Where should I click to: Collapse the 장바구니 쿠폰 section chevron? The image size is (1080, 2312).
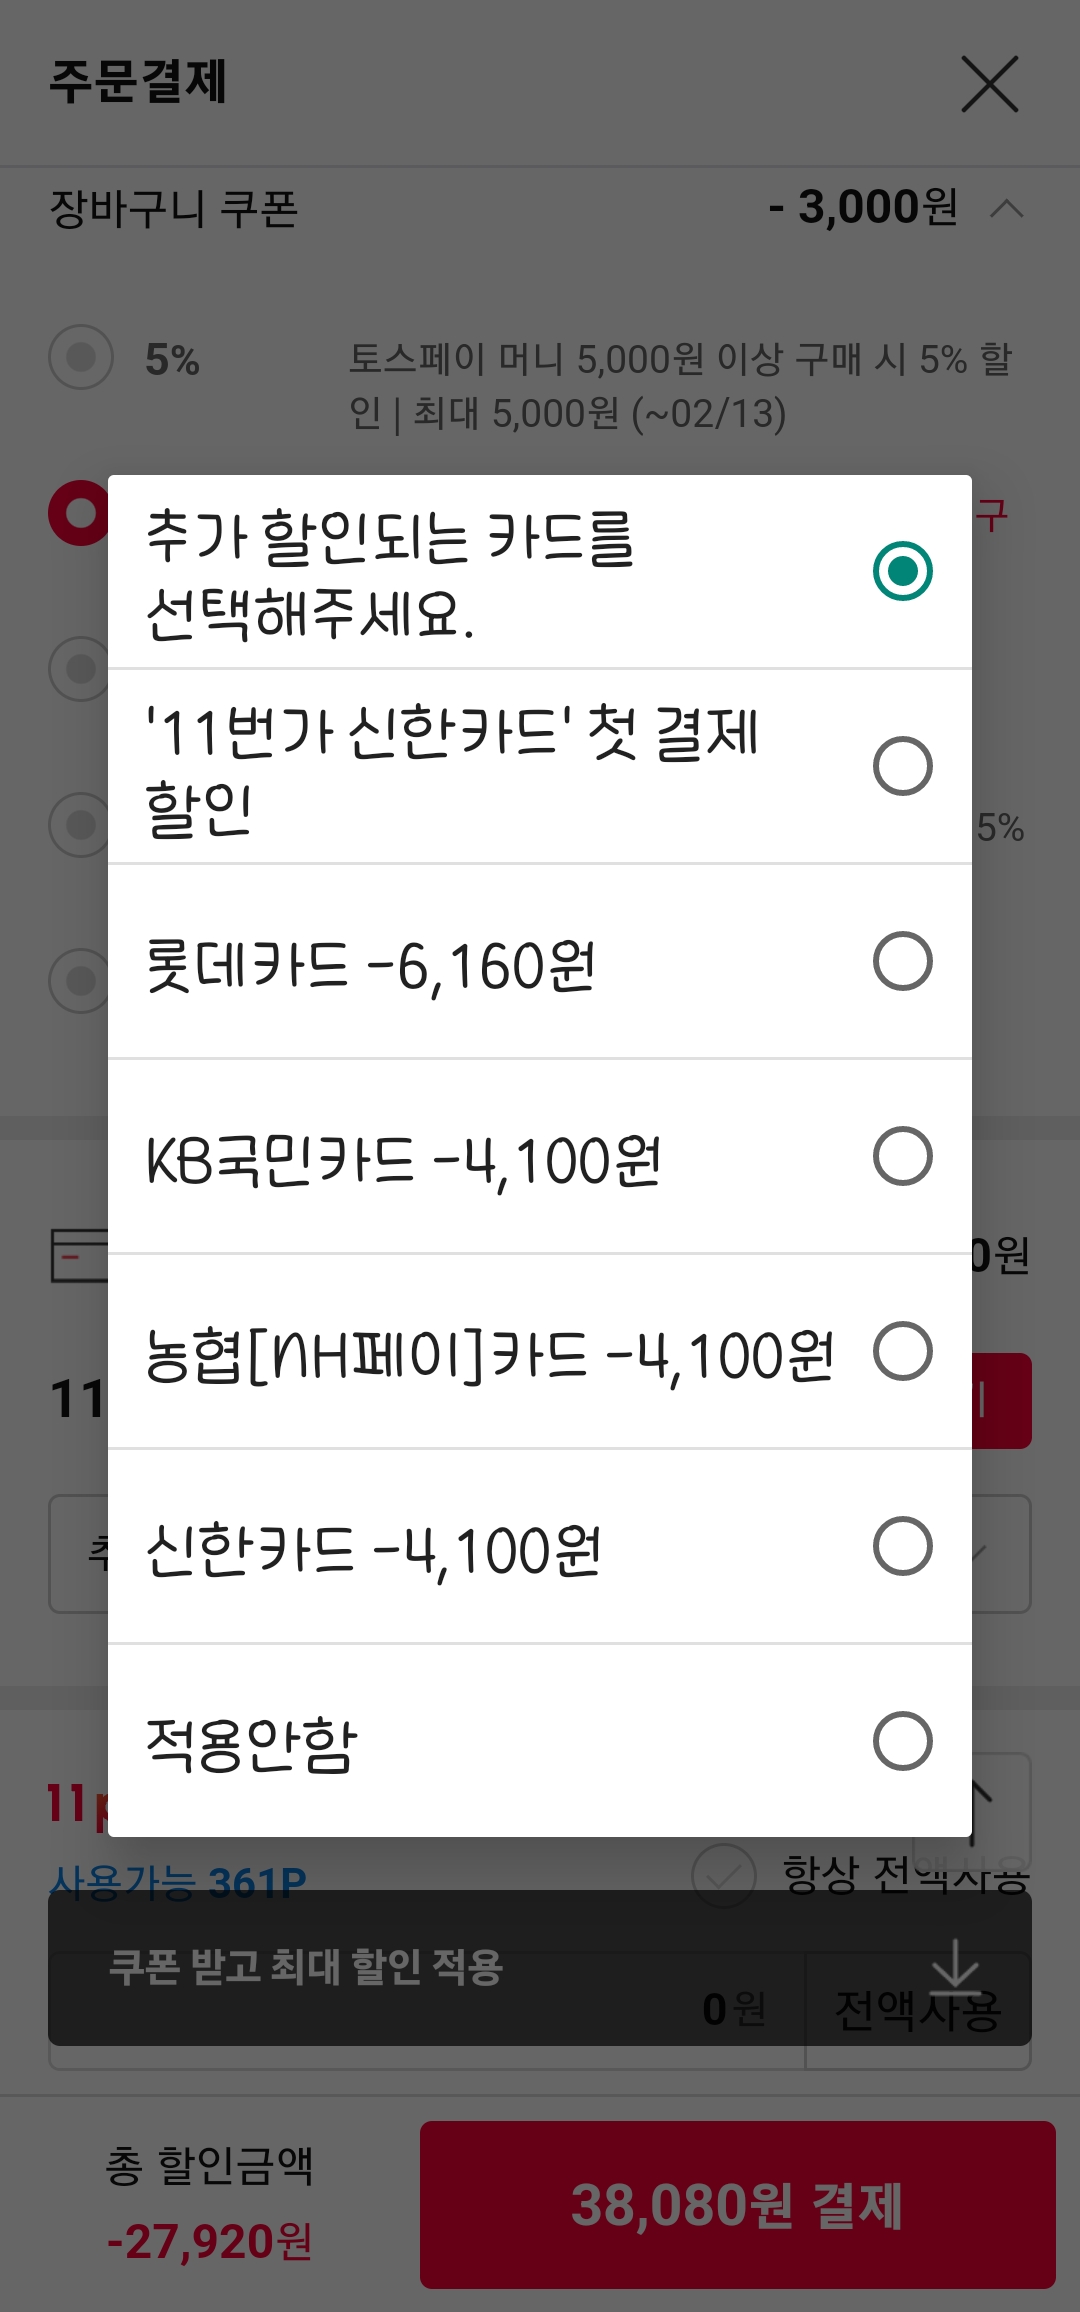coord(1006,208)
